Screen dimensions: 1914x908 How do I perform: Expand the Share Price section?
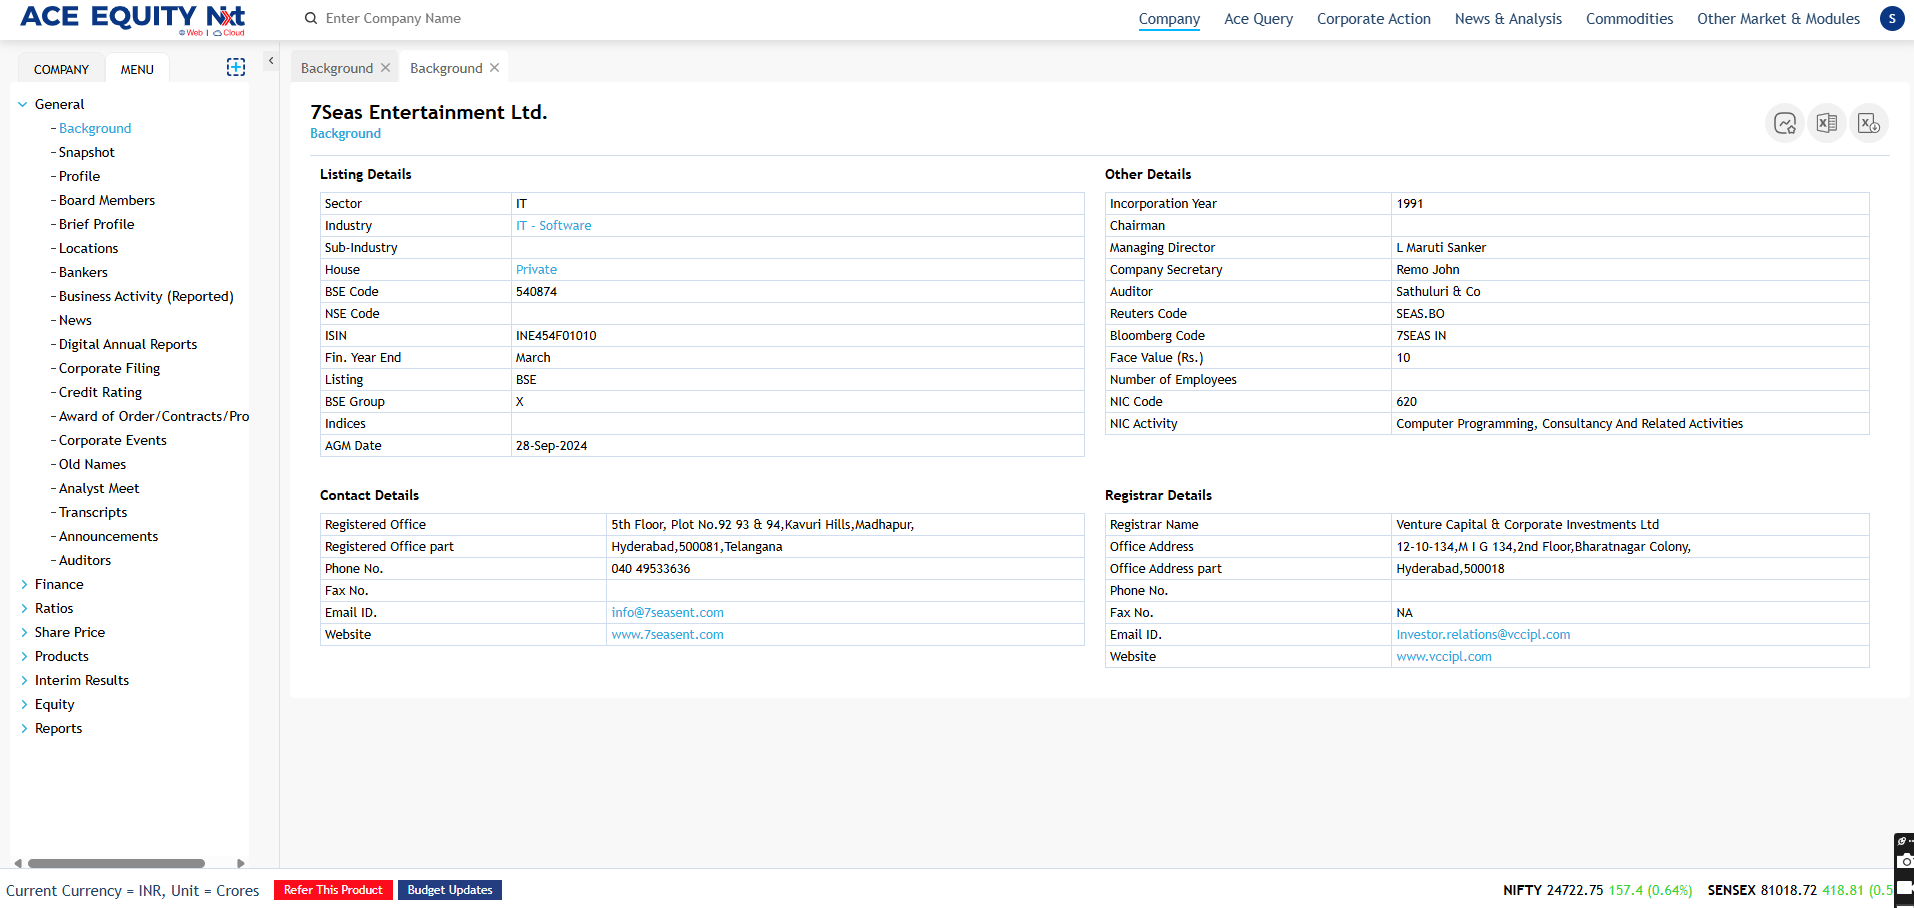(x=24, y=632)
